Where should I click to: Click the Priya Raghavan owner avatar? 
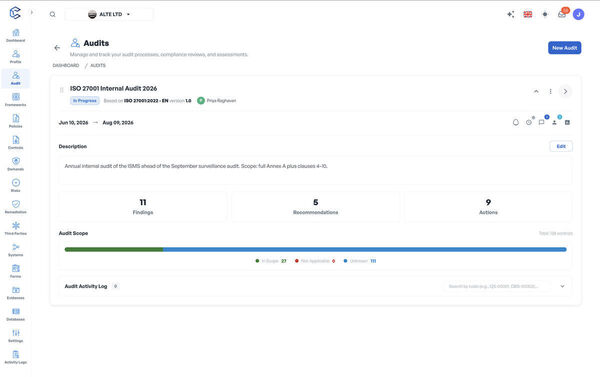click(x=201, y=101)
